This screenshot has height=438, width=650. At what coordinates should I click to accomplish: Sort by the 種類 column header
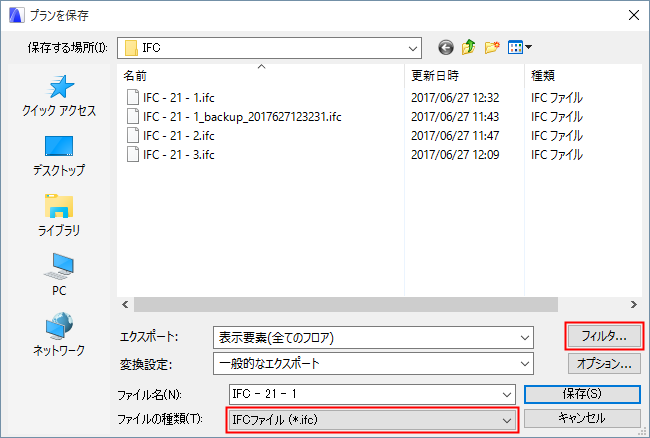coord(543,76)
